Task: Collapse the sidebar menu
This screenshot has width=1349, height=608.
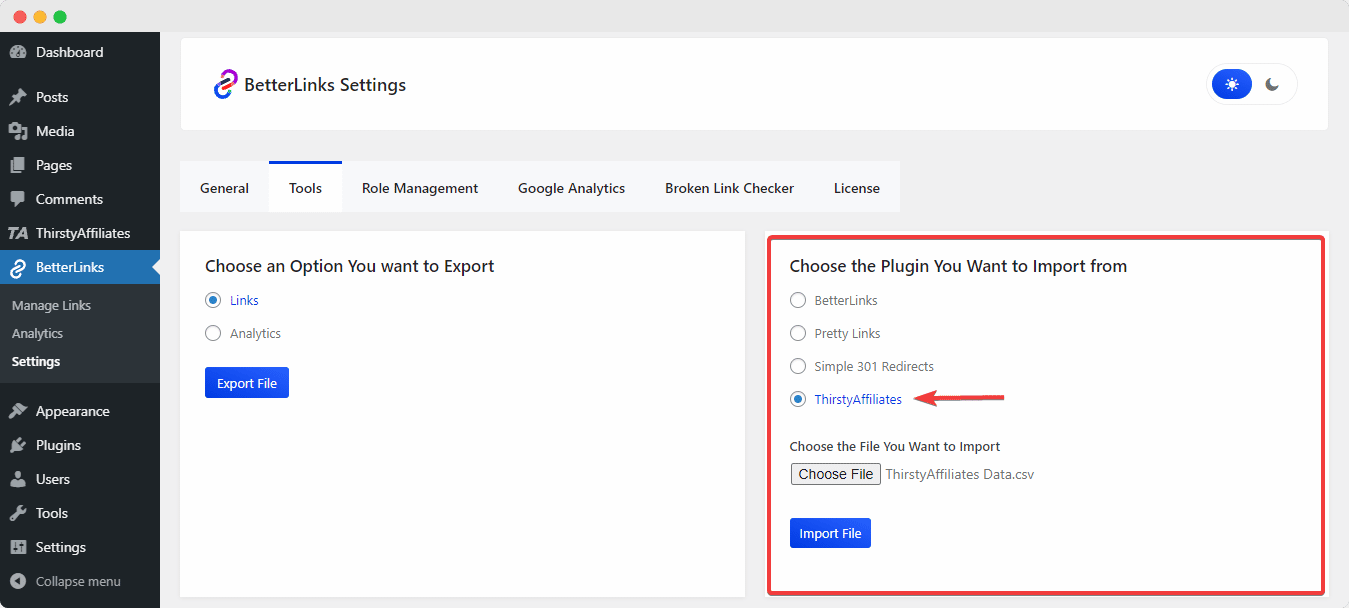Action: point(80,581)
